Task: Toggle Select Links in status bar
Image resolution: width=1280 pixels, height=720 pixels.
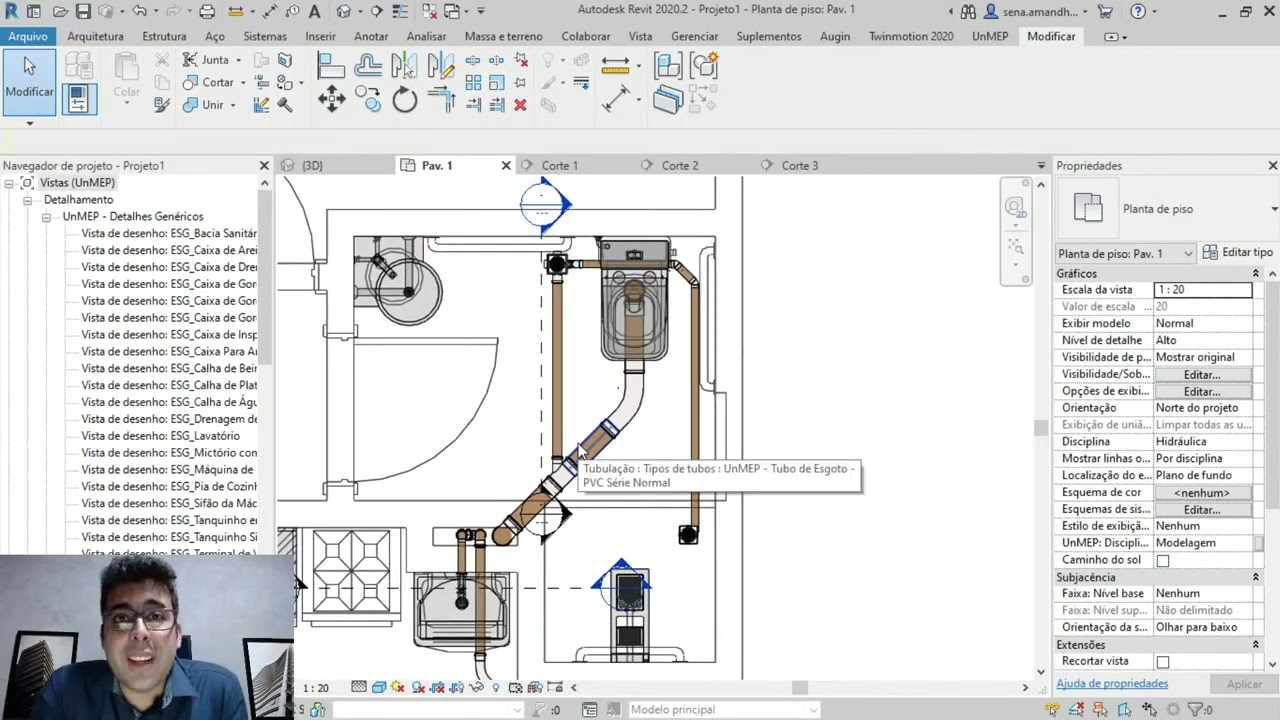Action: click(x=1052, y=709)
